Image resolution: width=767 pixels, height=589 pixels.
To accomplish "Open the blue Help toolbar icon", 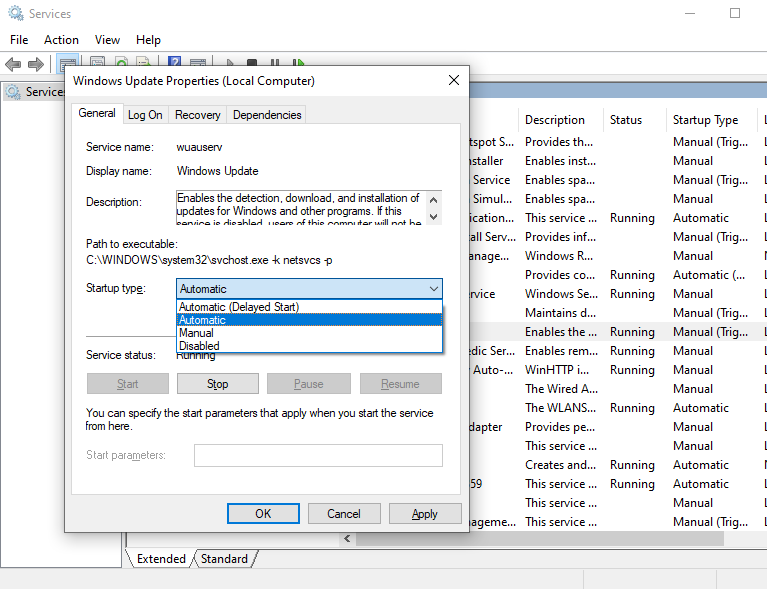I will [175, 62].
